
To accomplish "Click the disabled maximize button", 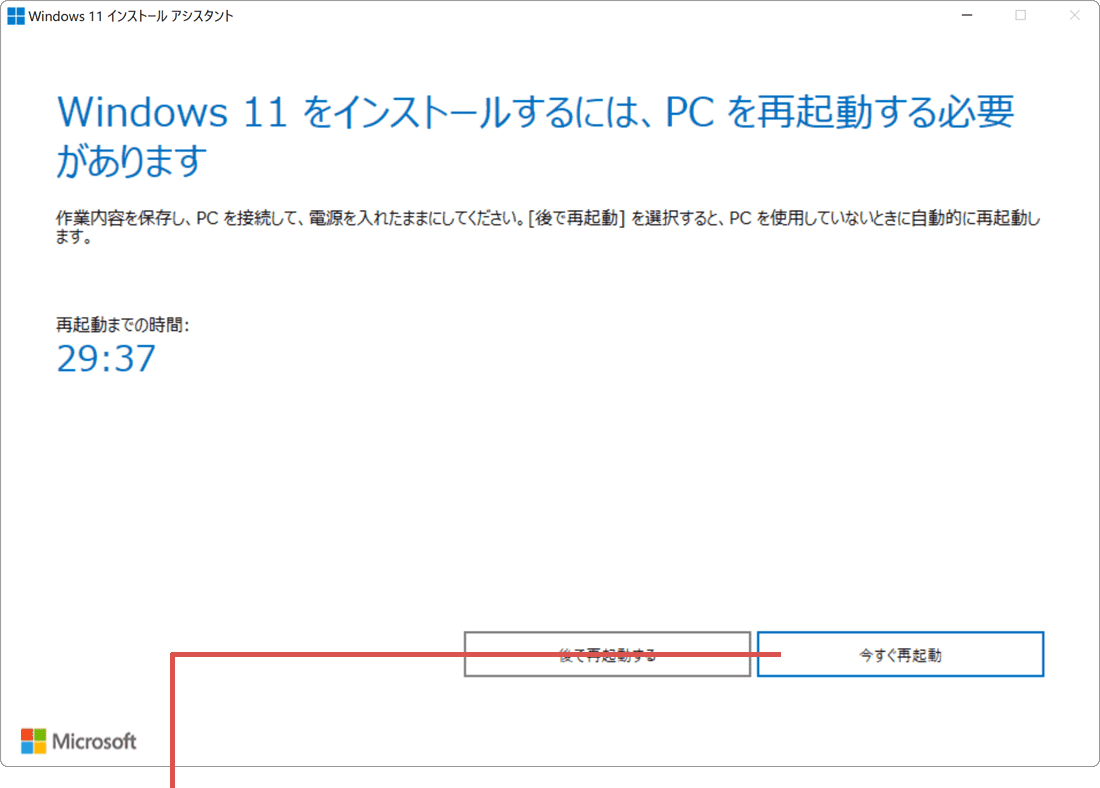I will (x=1021, y=15).
